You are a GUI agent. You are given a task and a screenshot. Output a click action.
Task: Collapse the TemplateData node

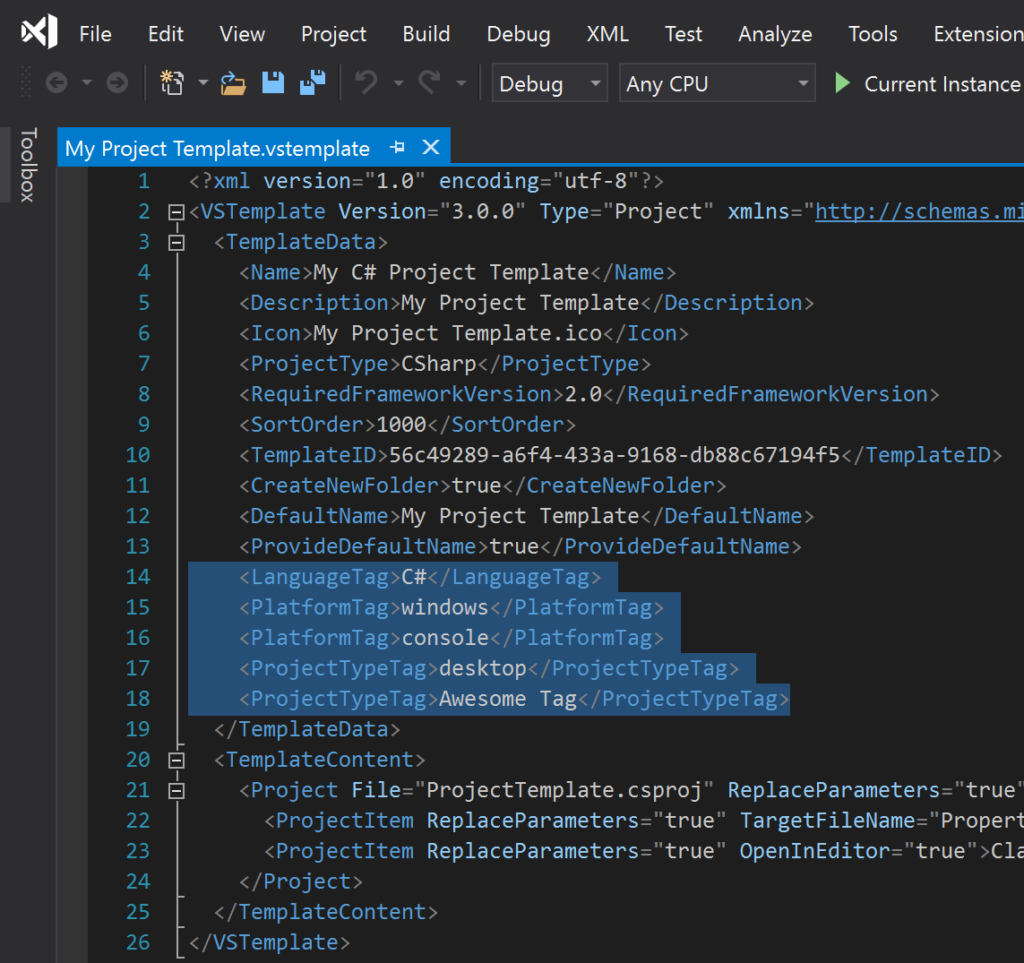pos(175,241)
